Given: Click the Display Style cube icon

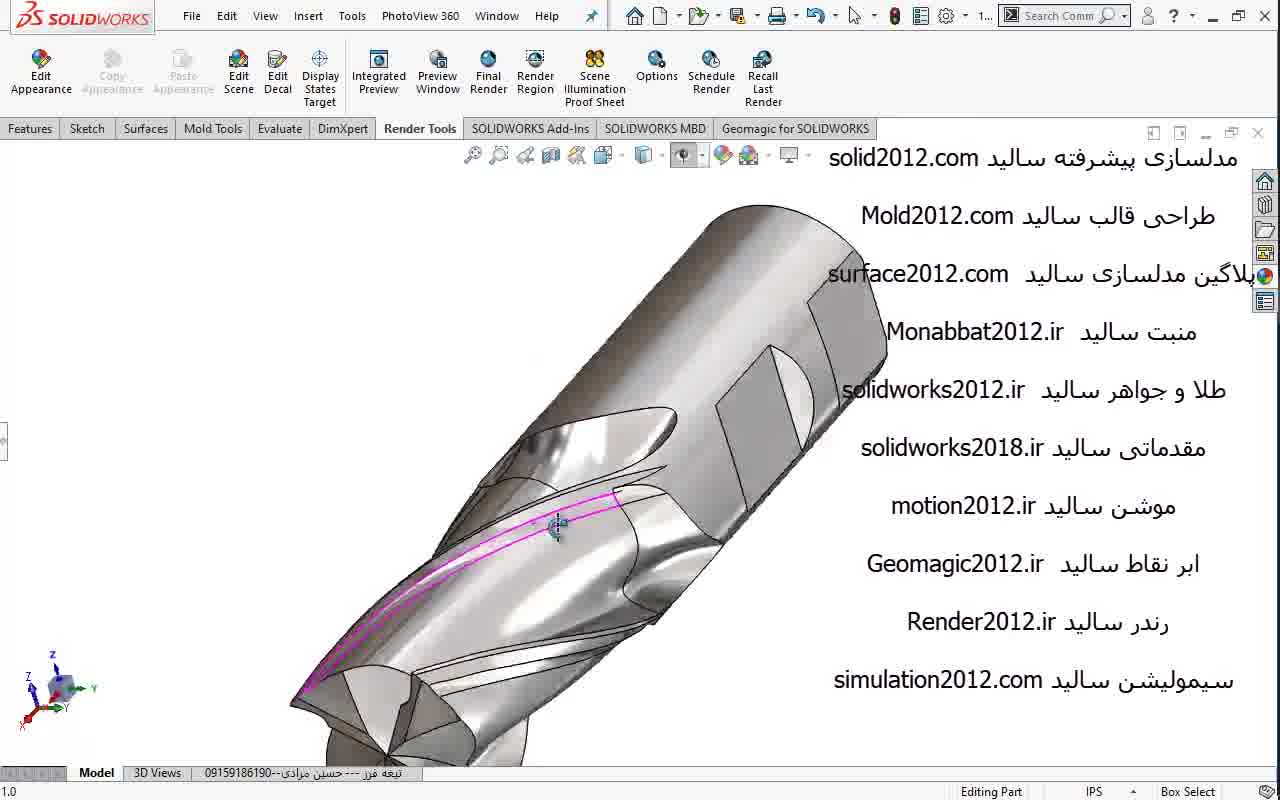Looking at the screenshot, I should coord(644,155).
